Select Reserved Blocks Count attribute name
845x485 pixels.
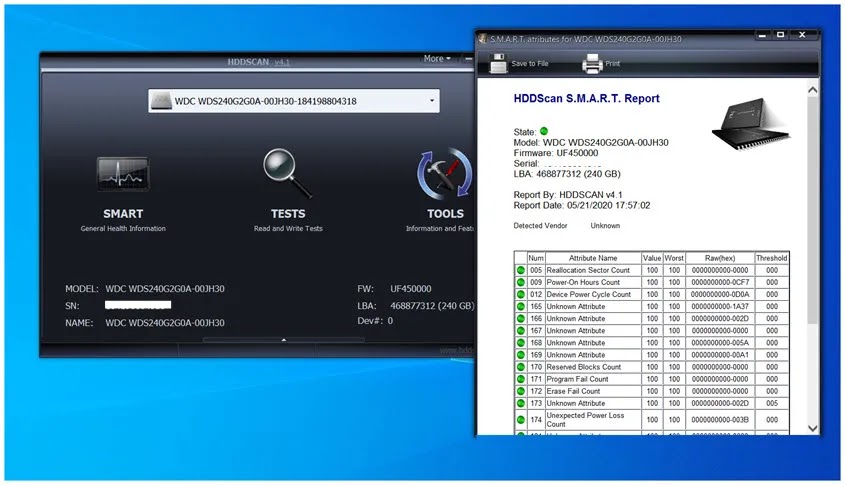[584, 367]
